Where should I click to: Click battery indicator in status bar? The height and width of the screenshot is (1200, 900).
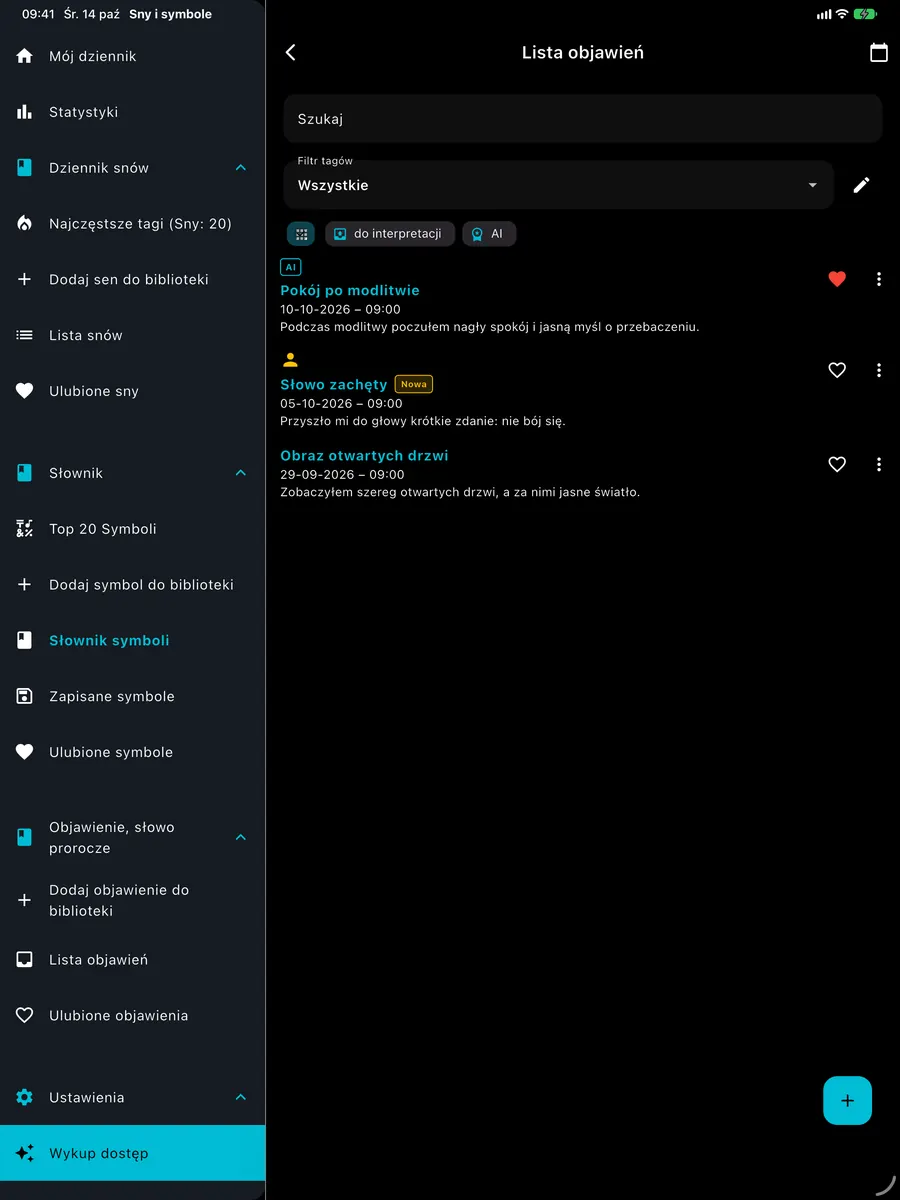point(865,14)
